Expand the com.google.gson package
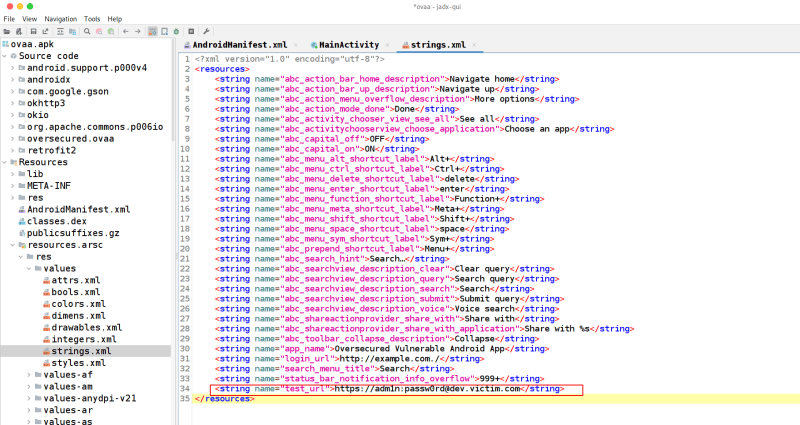Viewport: 800px width, 425px height. click(13, 91)
